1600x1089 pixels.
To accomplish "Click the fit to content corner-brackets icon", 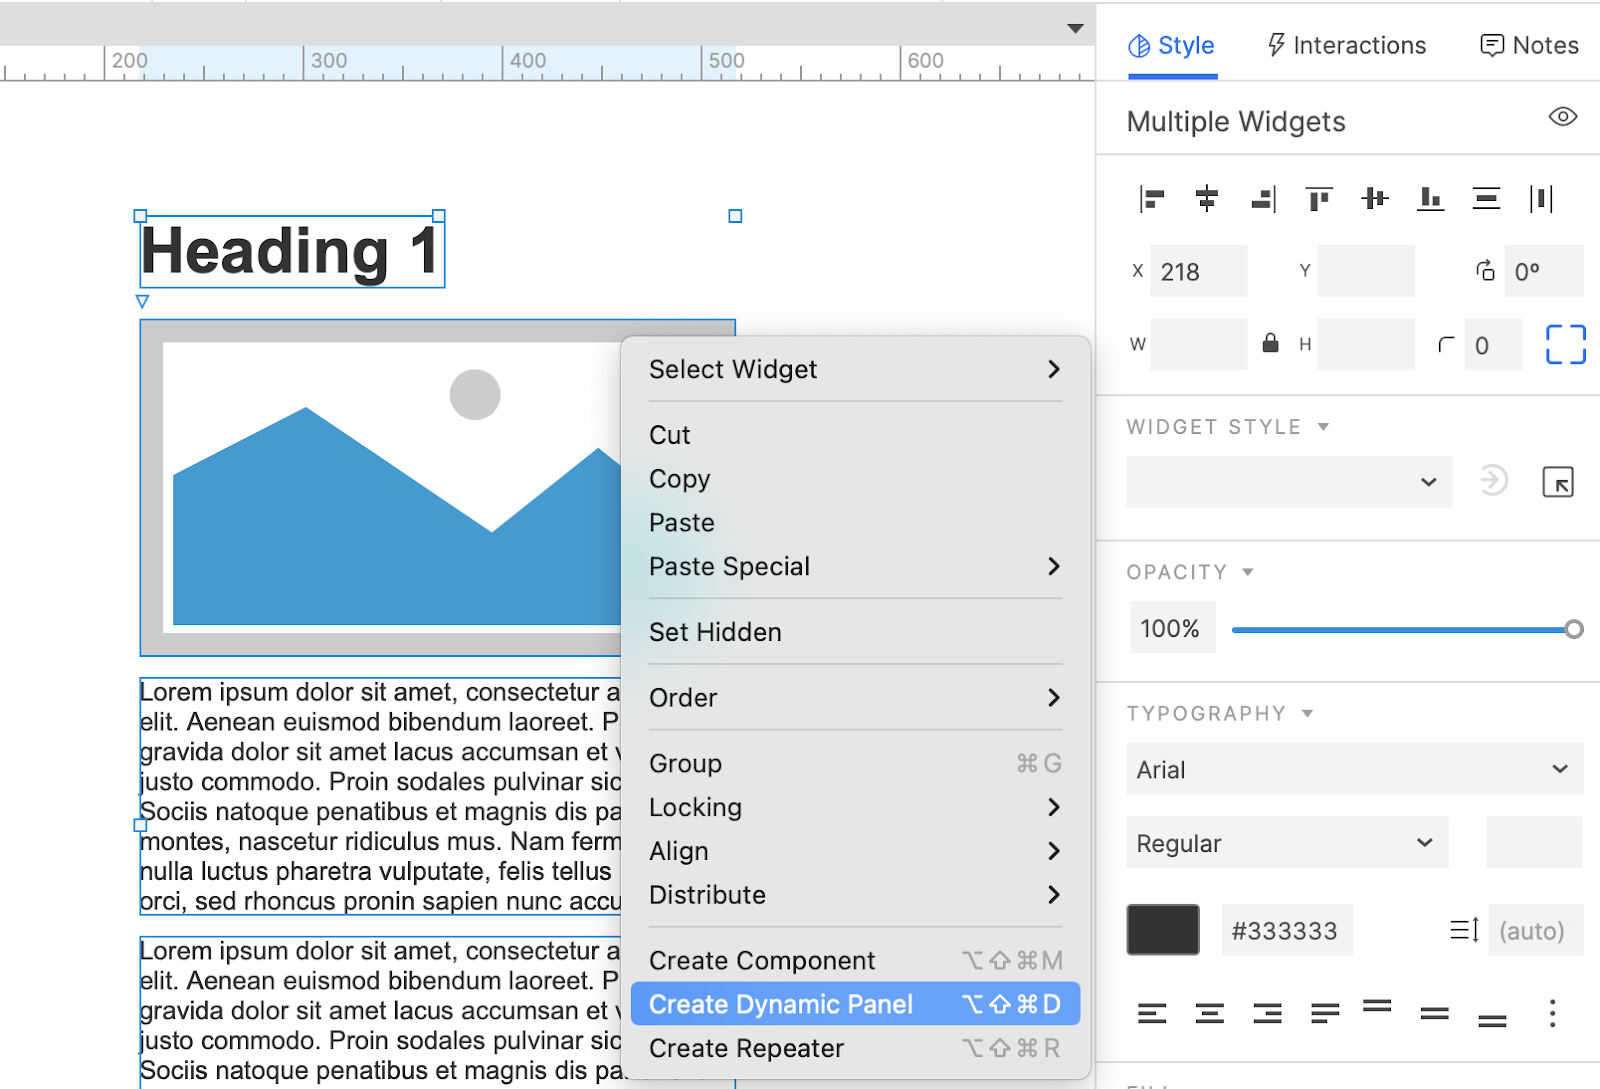I will point(1565,344).
